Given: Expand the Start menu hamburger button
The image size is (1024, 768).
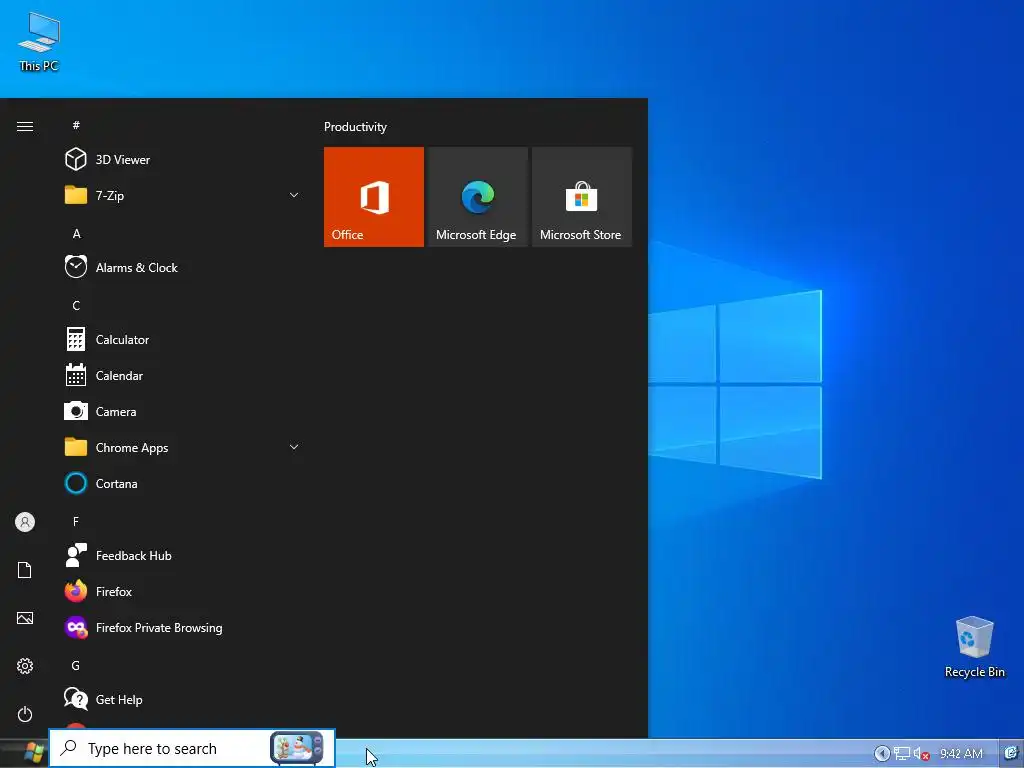Looking at the screenshot, I should coord(25,126).
